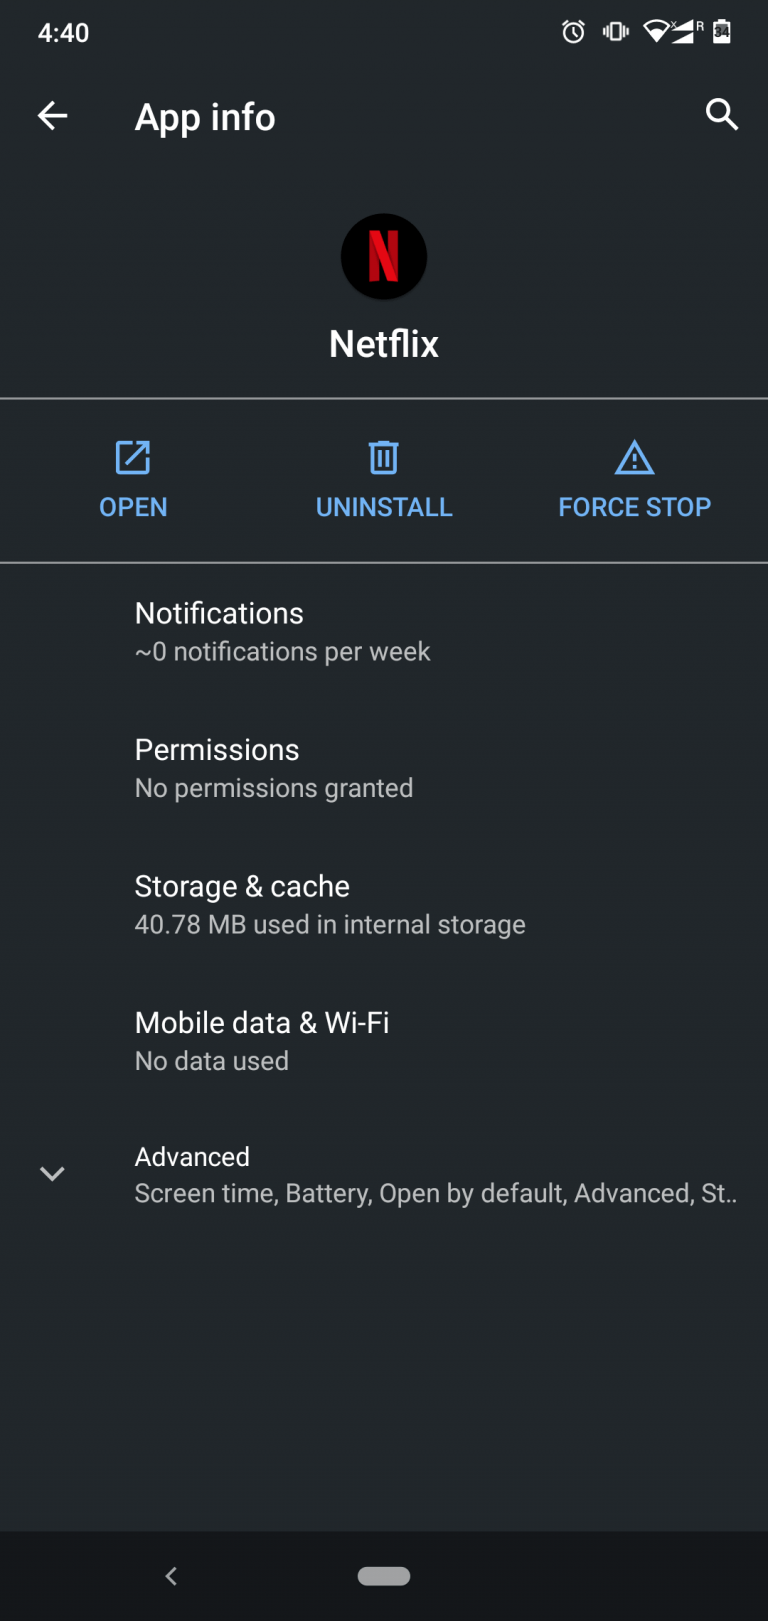Tap the Wi-Fi signal status icon
The width and height of the screenshot is (768, 1621).
(657, 32)
